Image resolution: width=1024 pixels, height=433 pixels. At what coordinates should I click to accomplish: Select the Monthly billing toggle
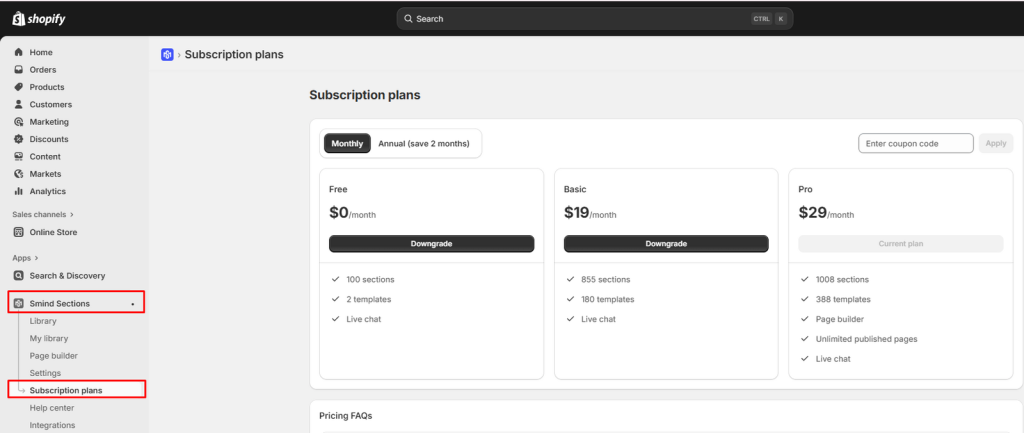(x=347, y=144)
